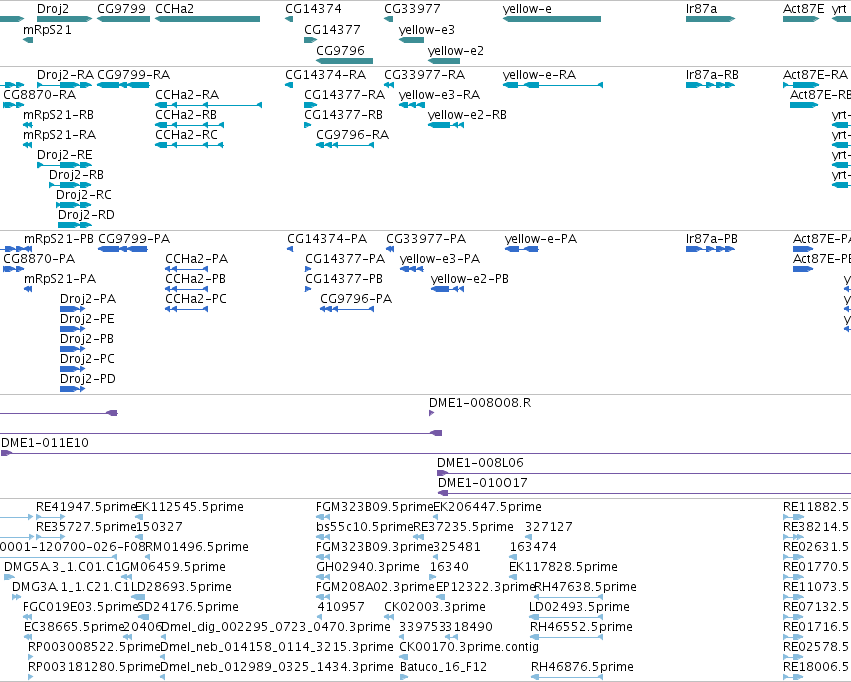Click the Droj2-RE transcript label

point(65,155)
